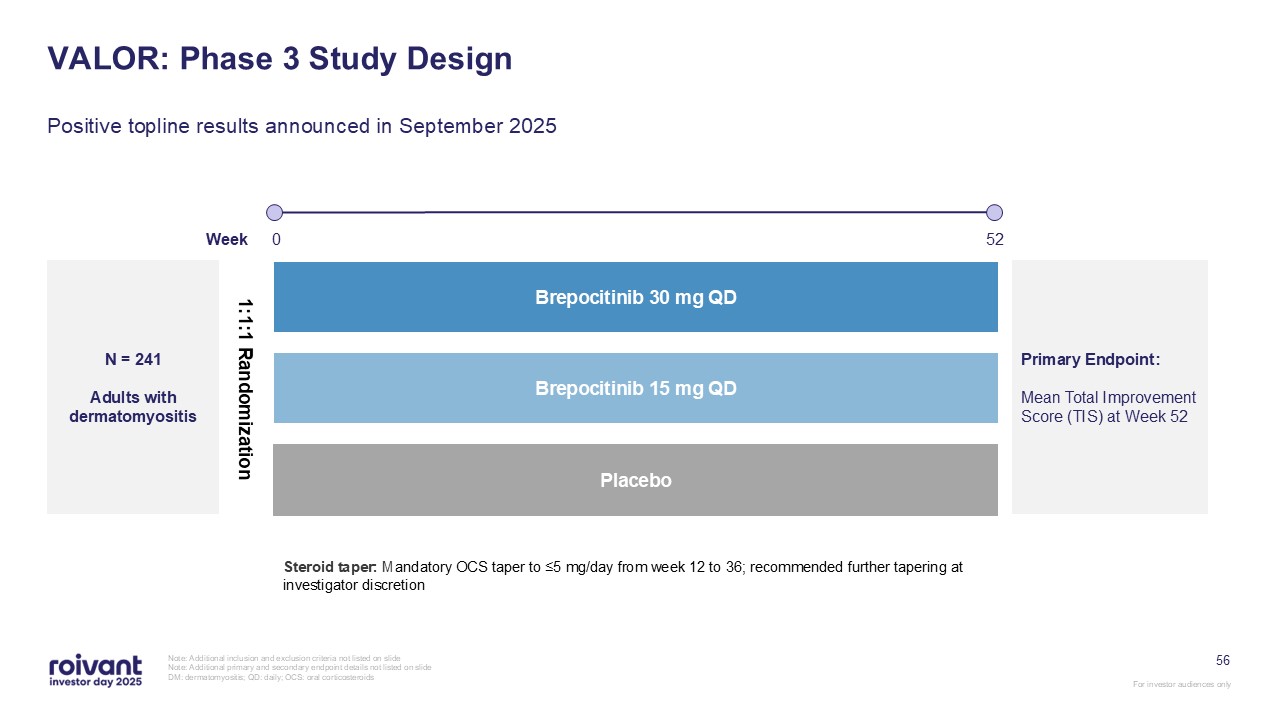The width and height of the screenshot is (1280, 720).
Task: Select the Brepocitinib 30 mg QD bar
Action: [635, 297]
